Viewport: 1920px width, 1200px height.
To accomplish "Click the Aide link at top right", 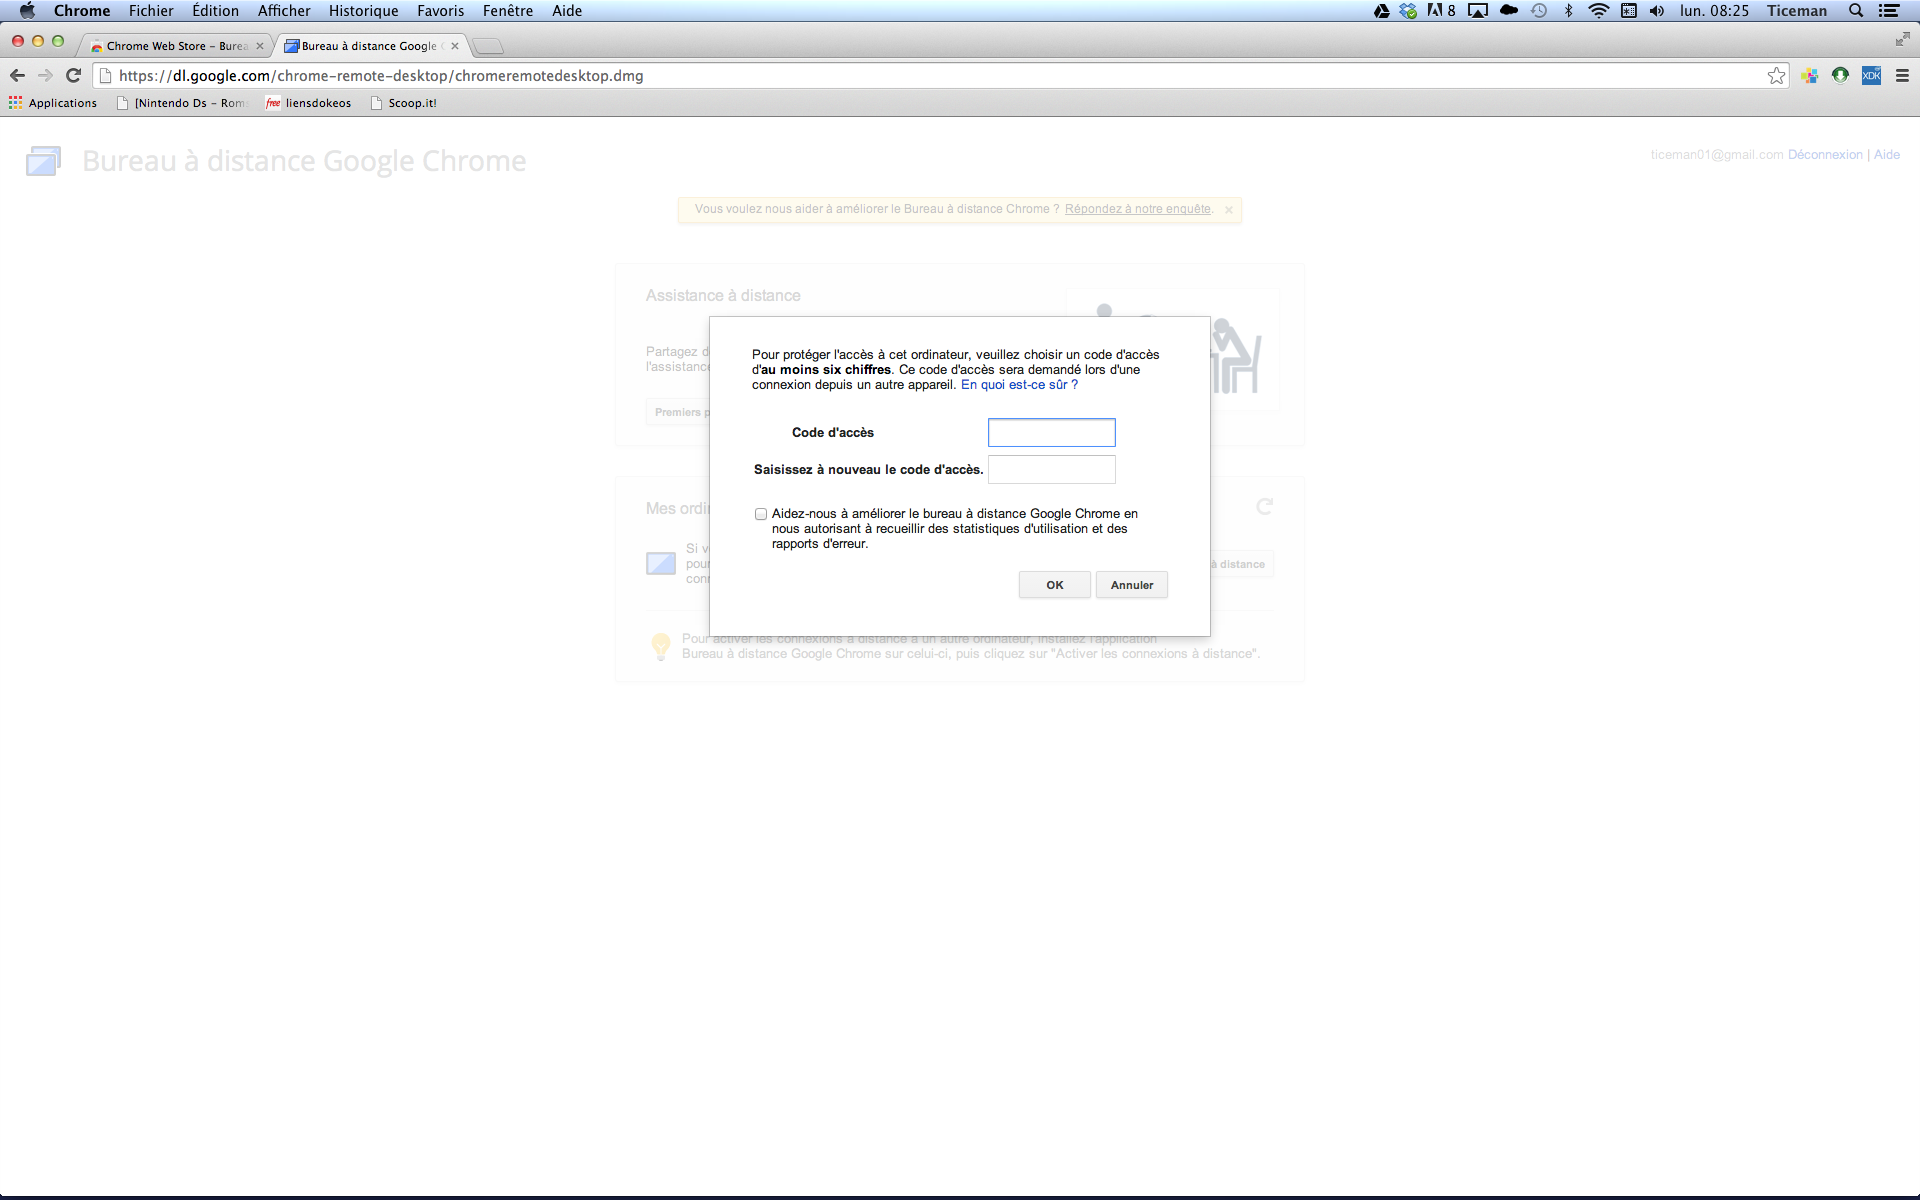I will click(1887, 155).
